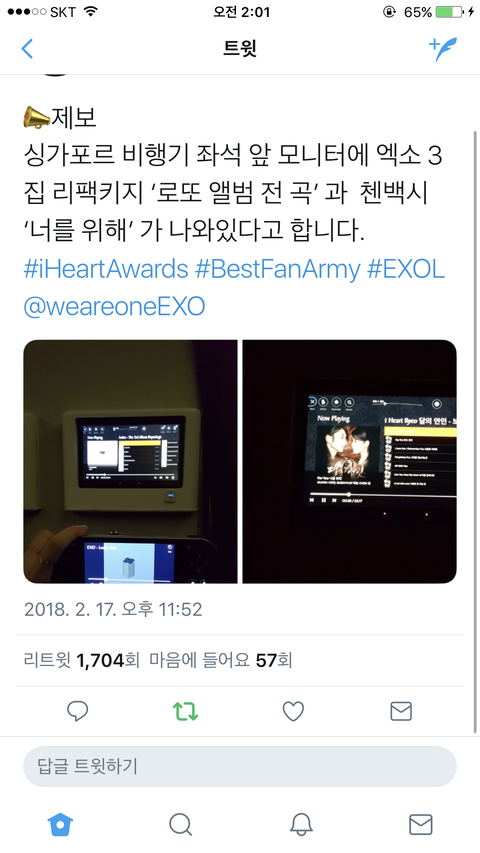This screenshot has width=480, height=853.
Task: Open the Notifications bell tab
Action: point(300,824)
